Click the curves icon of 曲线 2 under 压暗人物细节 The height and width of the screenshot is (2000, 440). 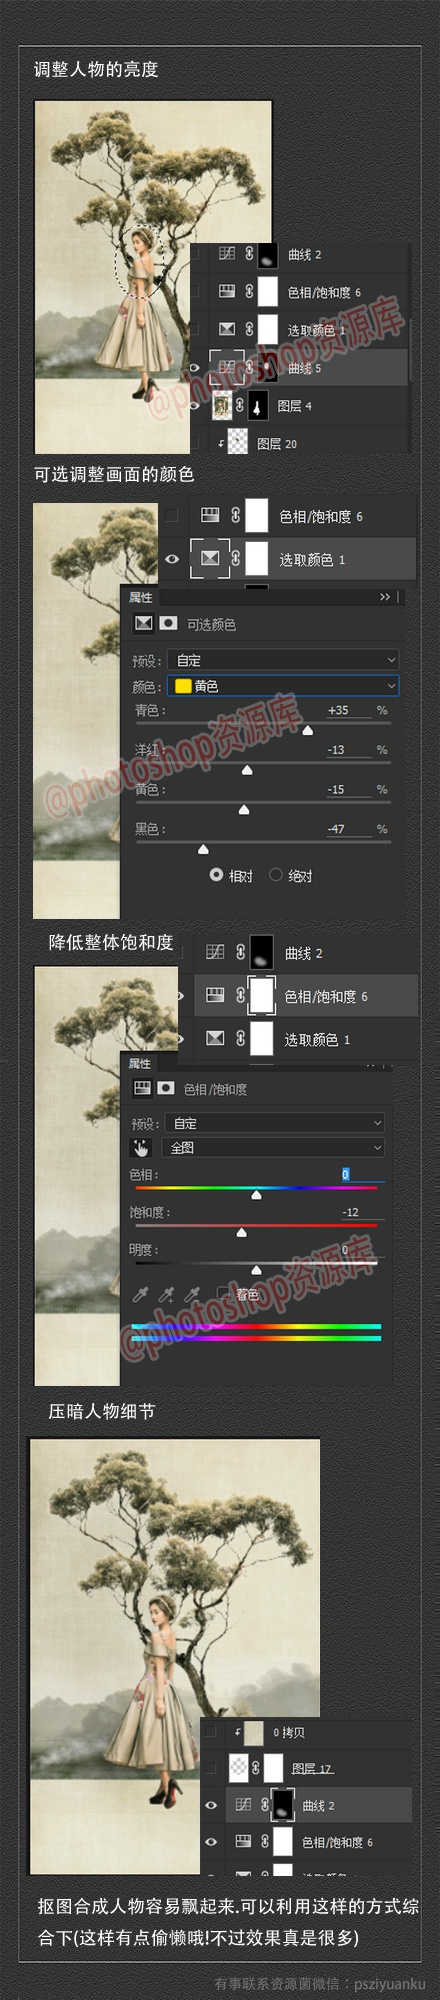[243, 1804]
